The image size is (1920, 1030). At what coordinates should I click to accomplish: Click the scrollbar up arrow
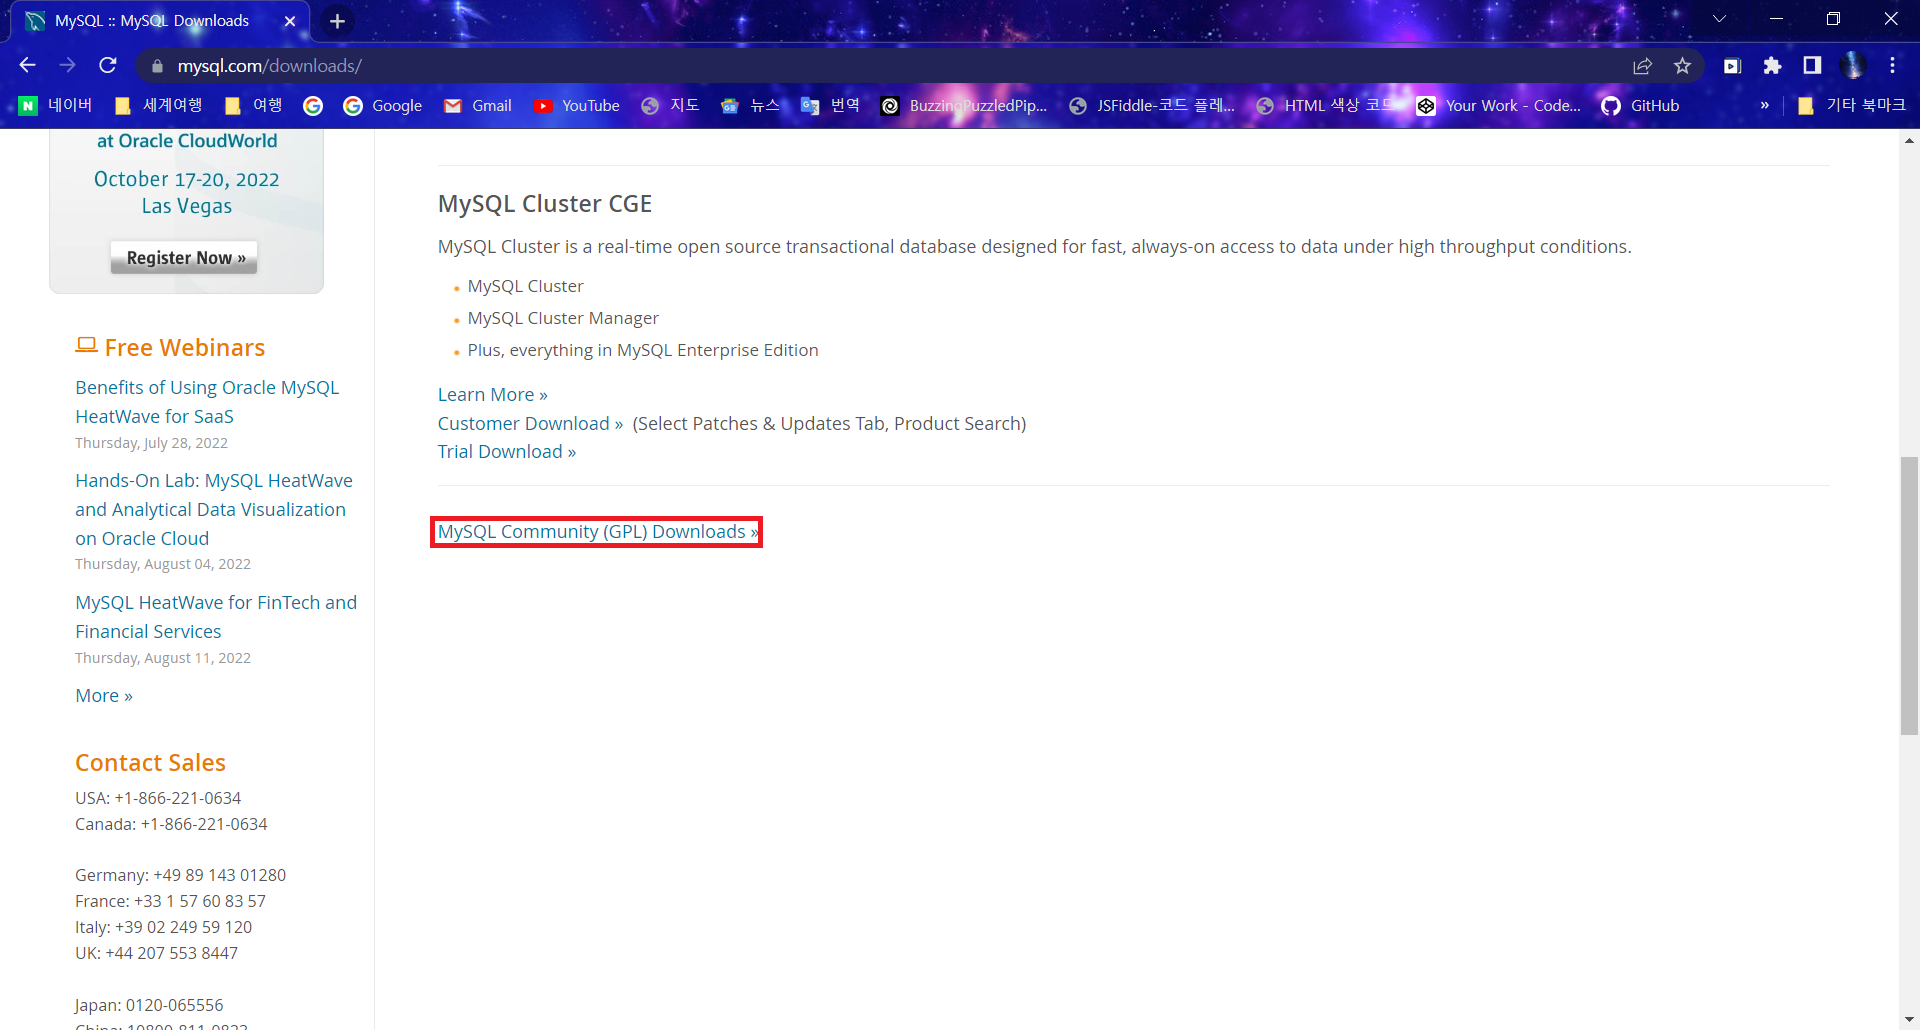coord(1909,141)
